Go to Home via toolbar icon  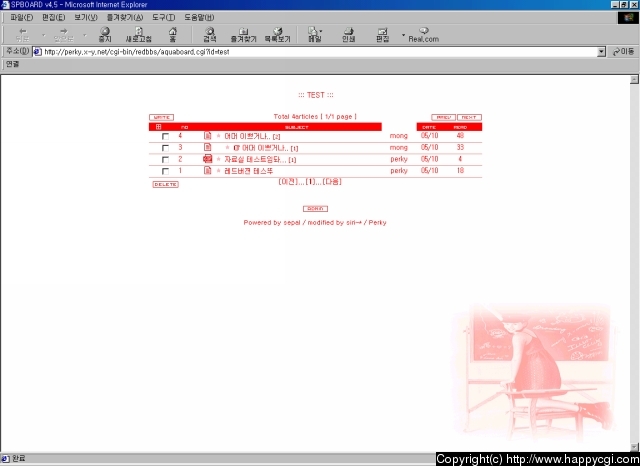tap(173, 34)
